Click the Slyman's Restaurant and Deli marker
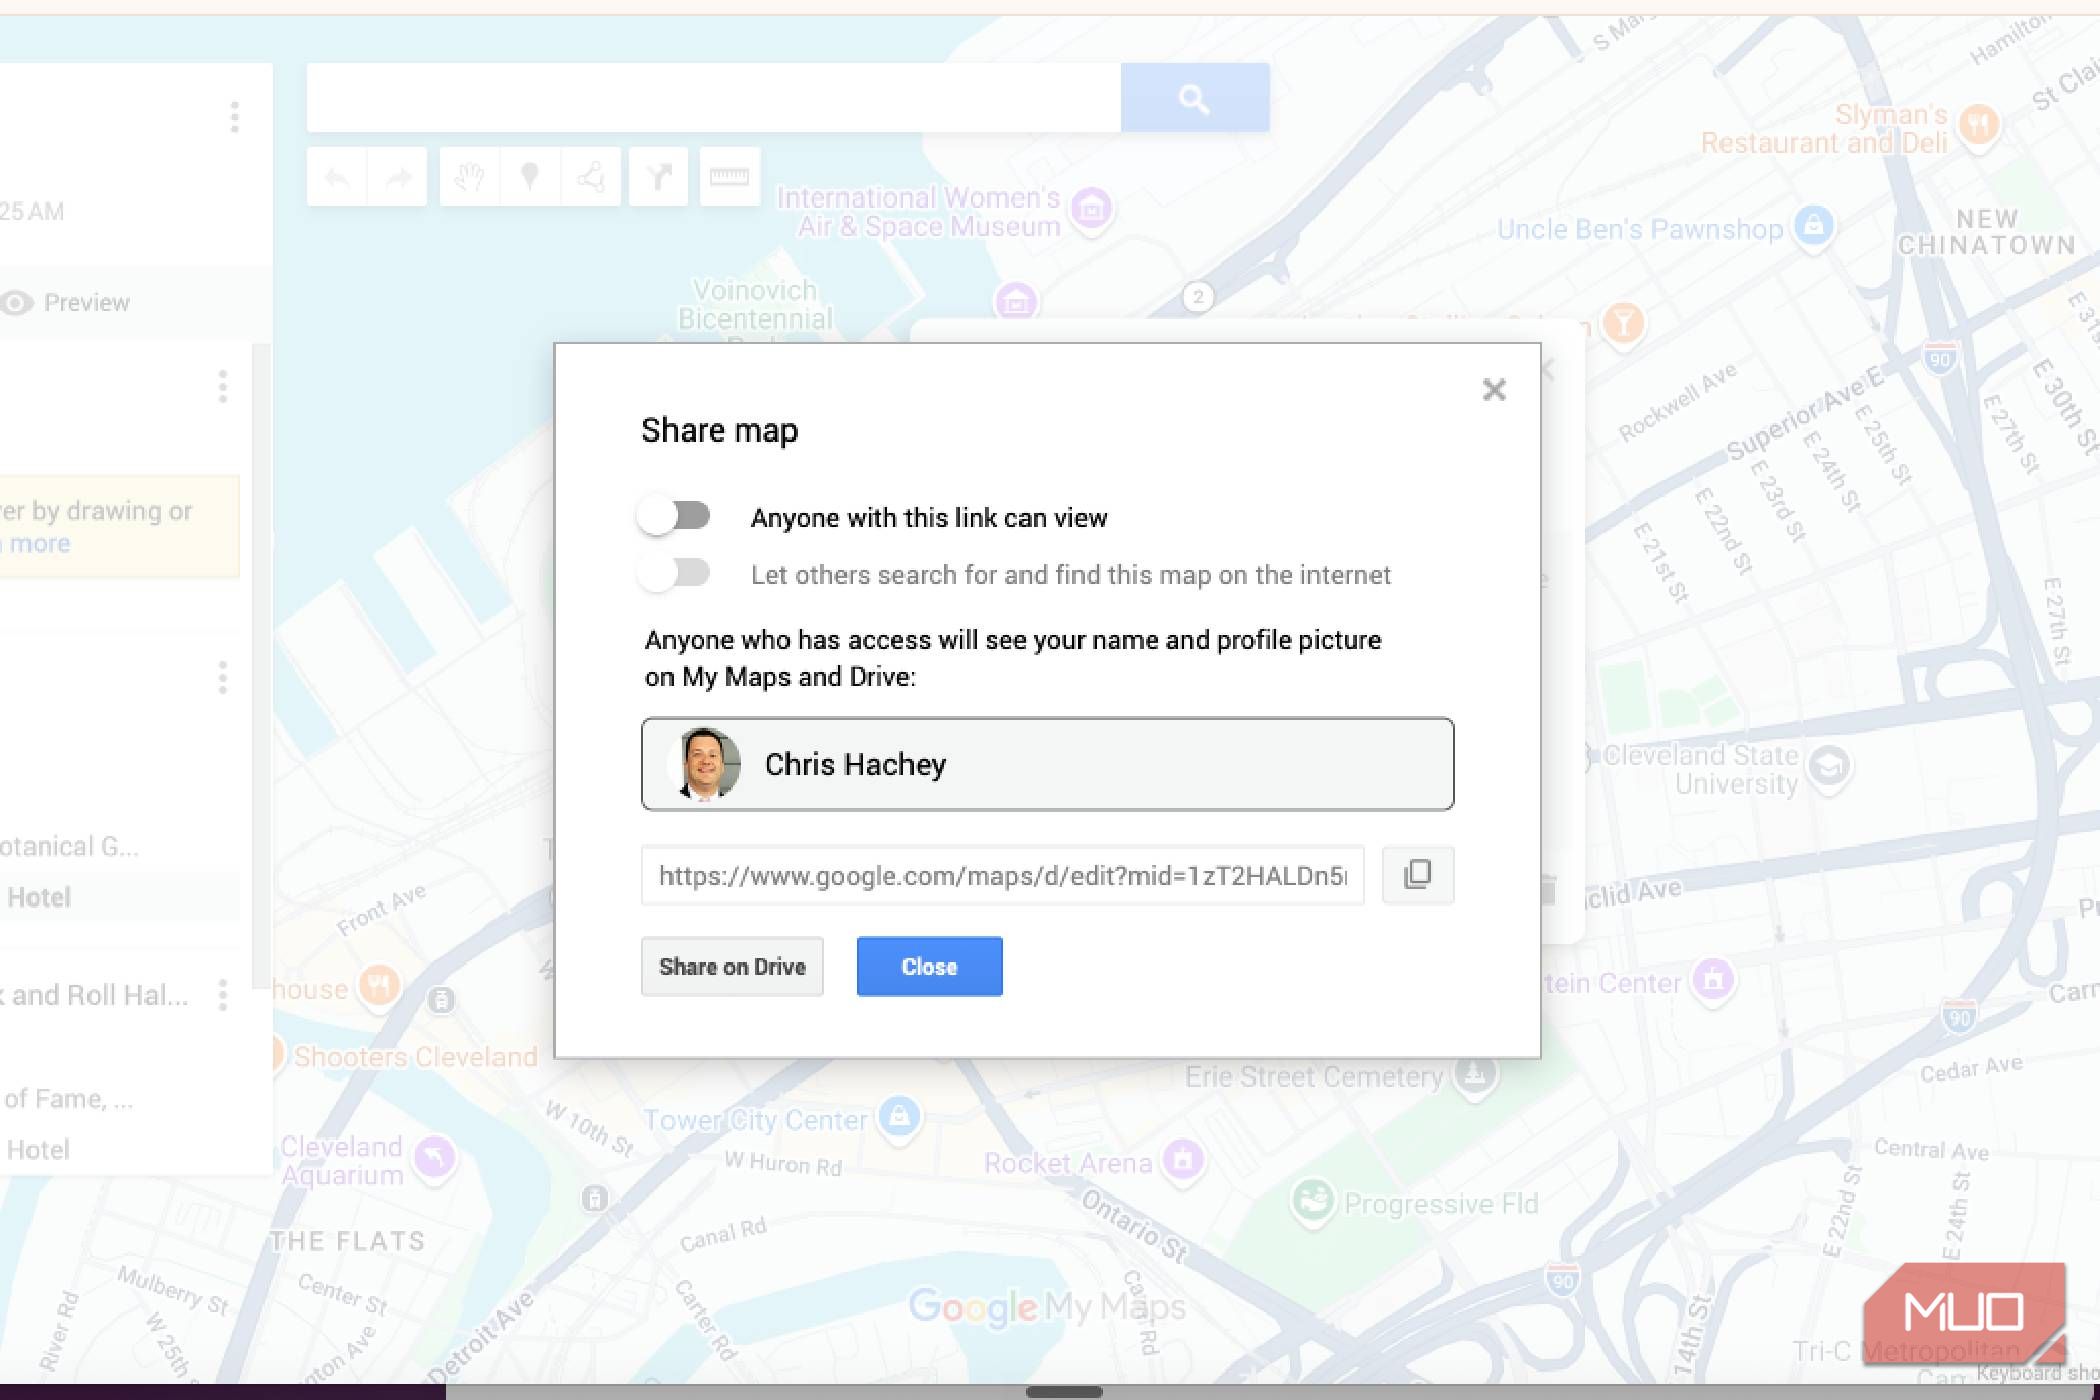2100x1400 pixels. click(1979, 125)
